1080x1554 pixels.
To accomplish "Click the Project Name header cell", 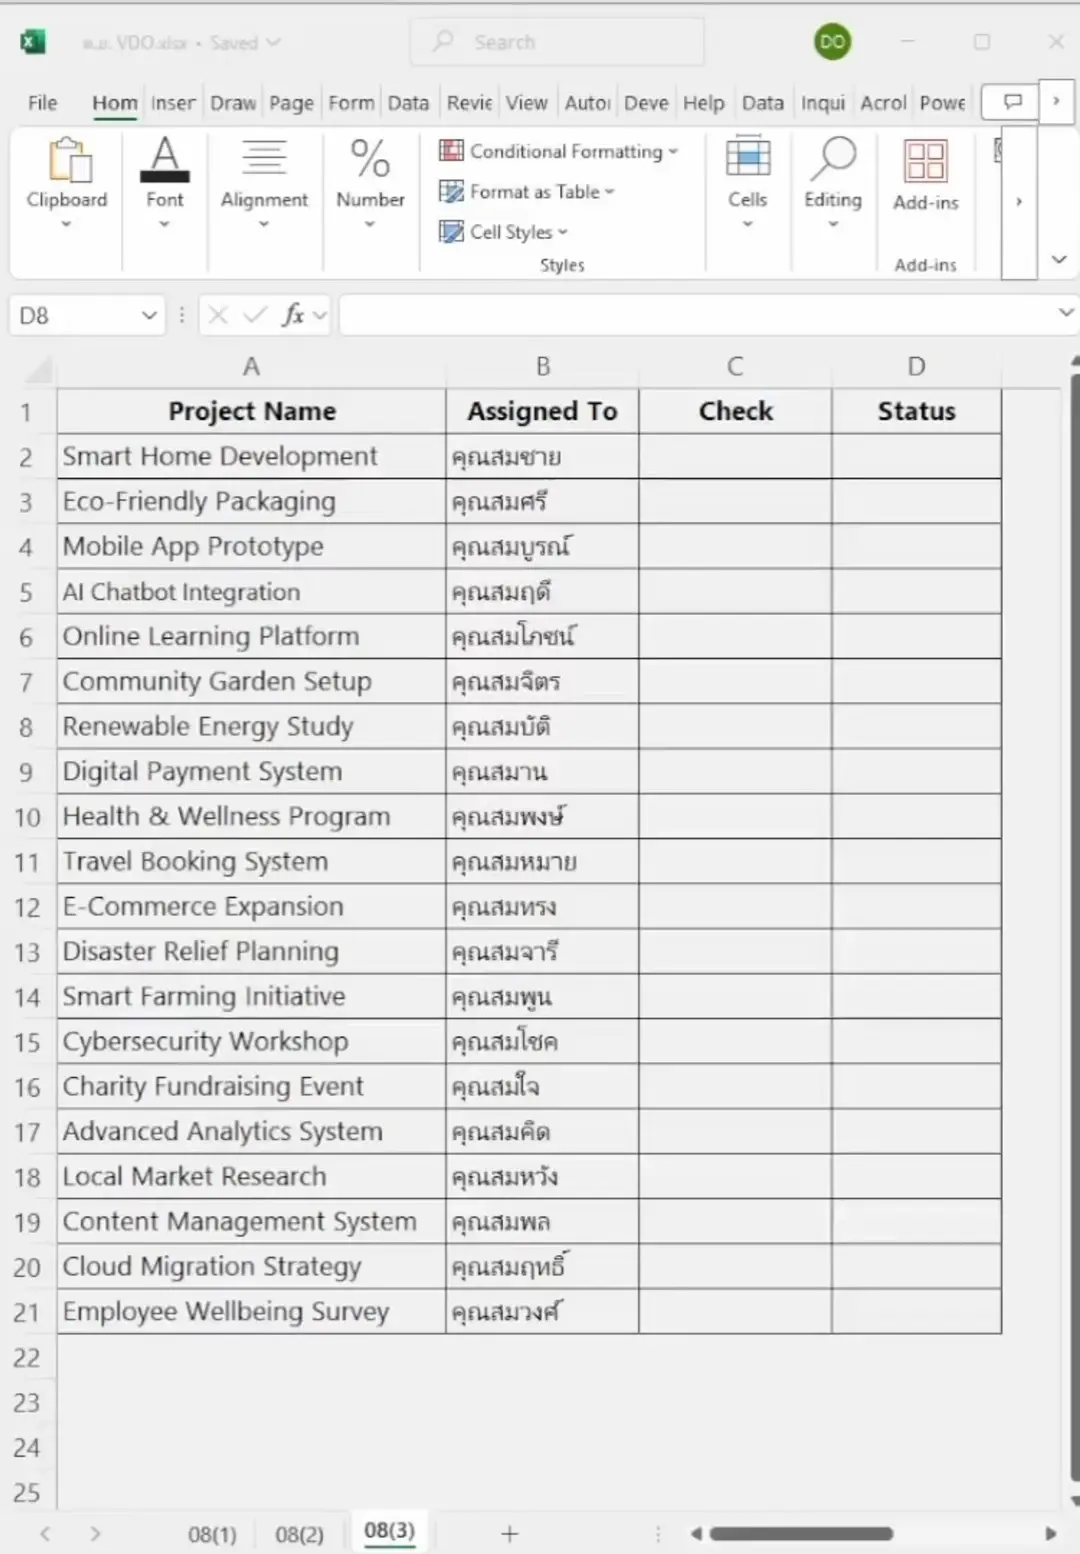I will tap(251, 411).
